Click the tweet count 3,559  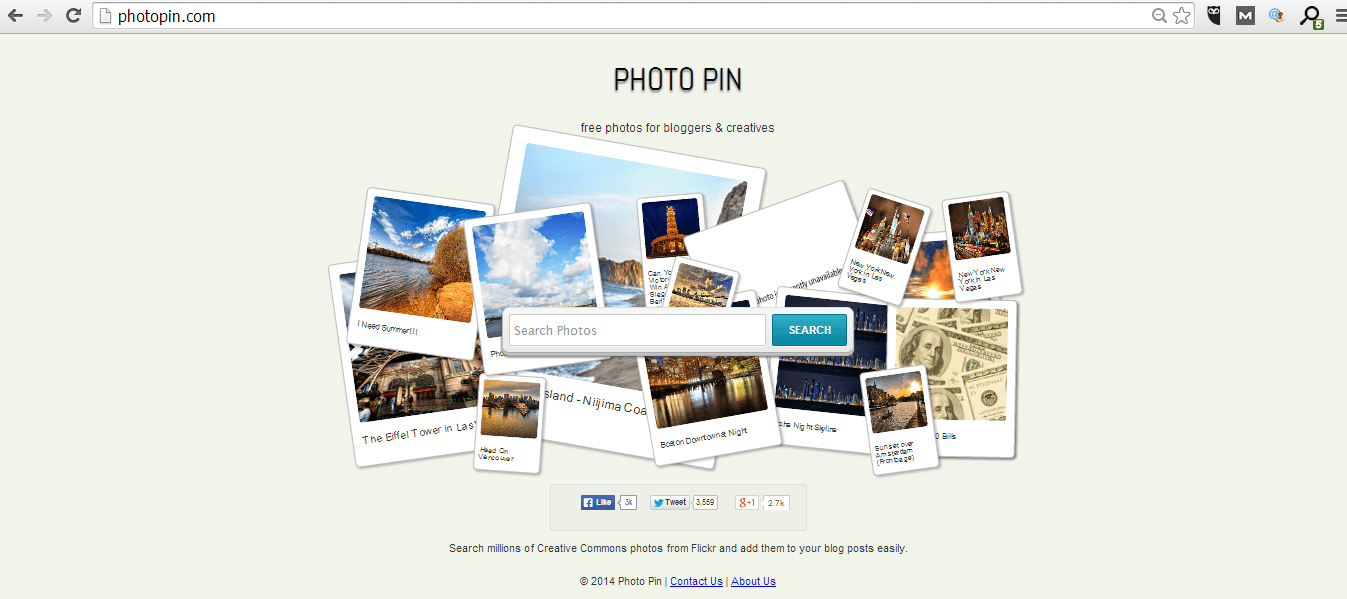705,502
